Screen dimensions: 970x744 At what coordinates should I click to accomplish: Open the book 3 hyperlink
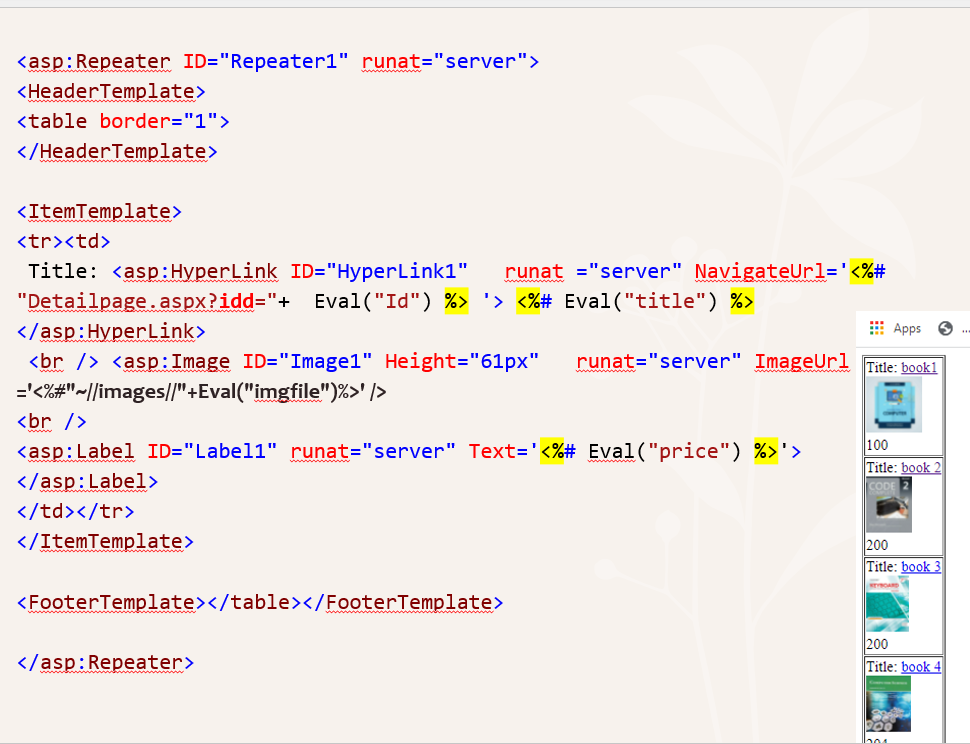[x=921, y=566]
